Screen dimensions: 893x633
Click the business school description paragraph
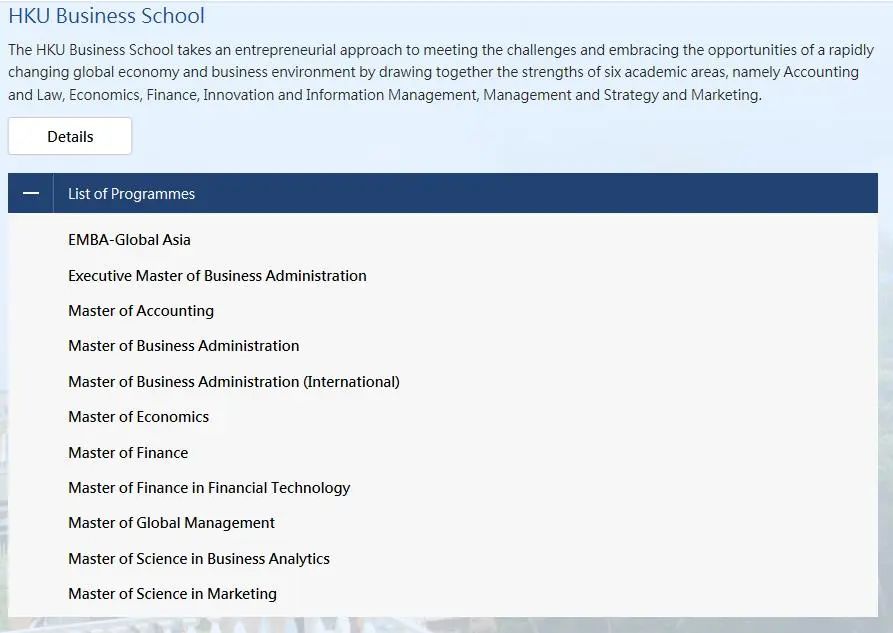441,72
